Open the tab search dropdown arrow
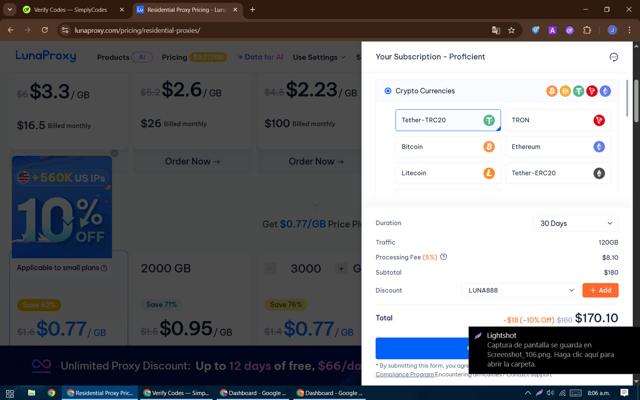This screenshot has height=400, width=640. [x=9, y=9]
